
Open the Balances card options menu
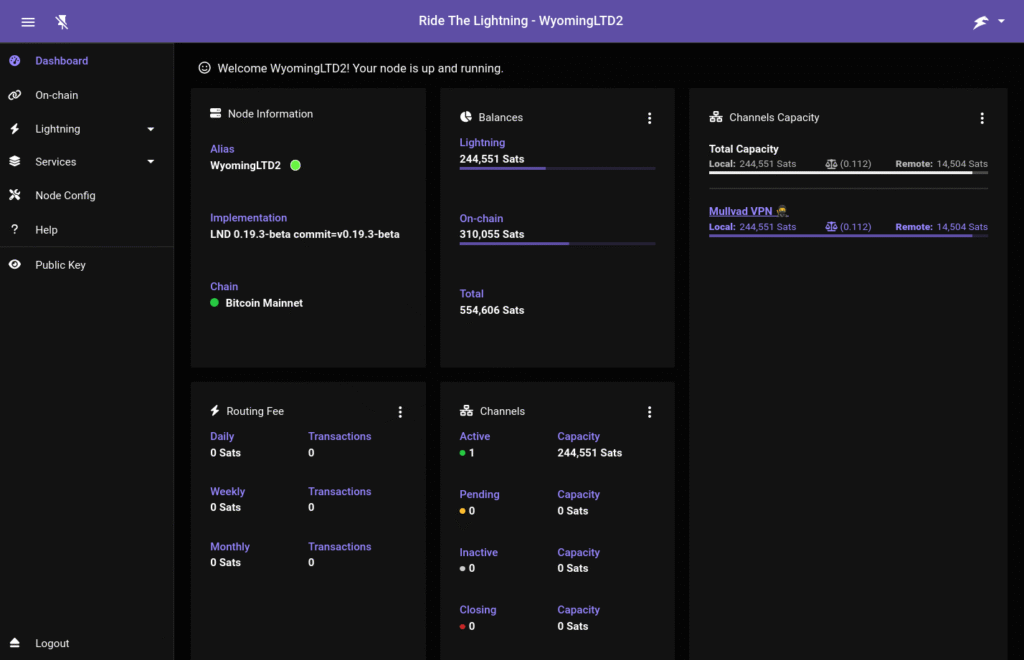click(649, 118)
